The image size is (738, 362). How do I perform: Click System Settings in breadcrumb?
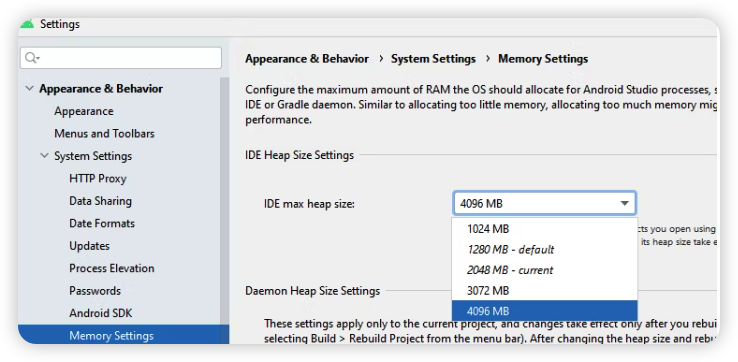[x=433, y=59]
